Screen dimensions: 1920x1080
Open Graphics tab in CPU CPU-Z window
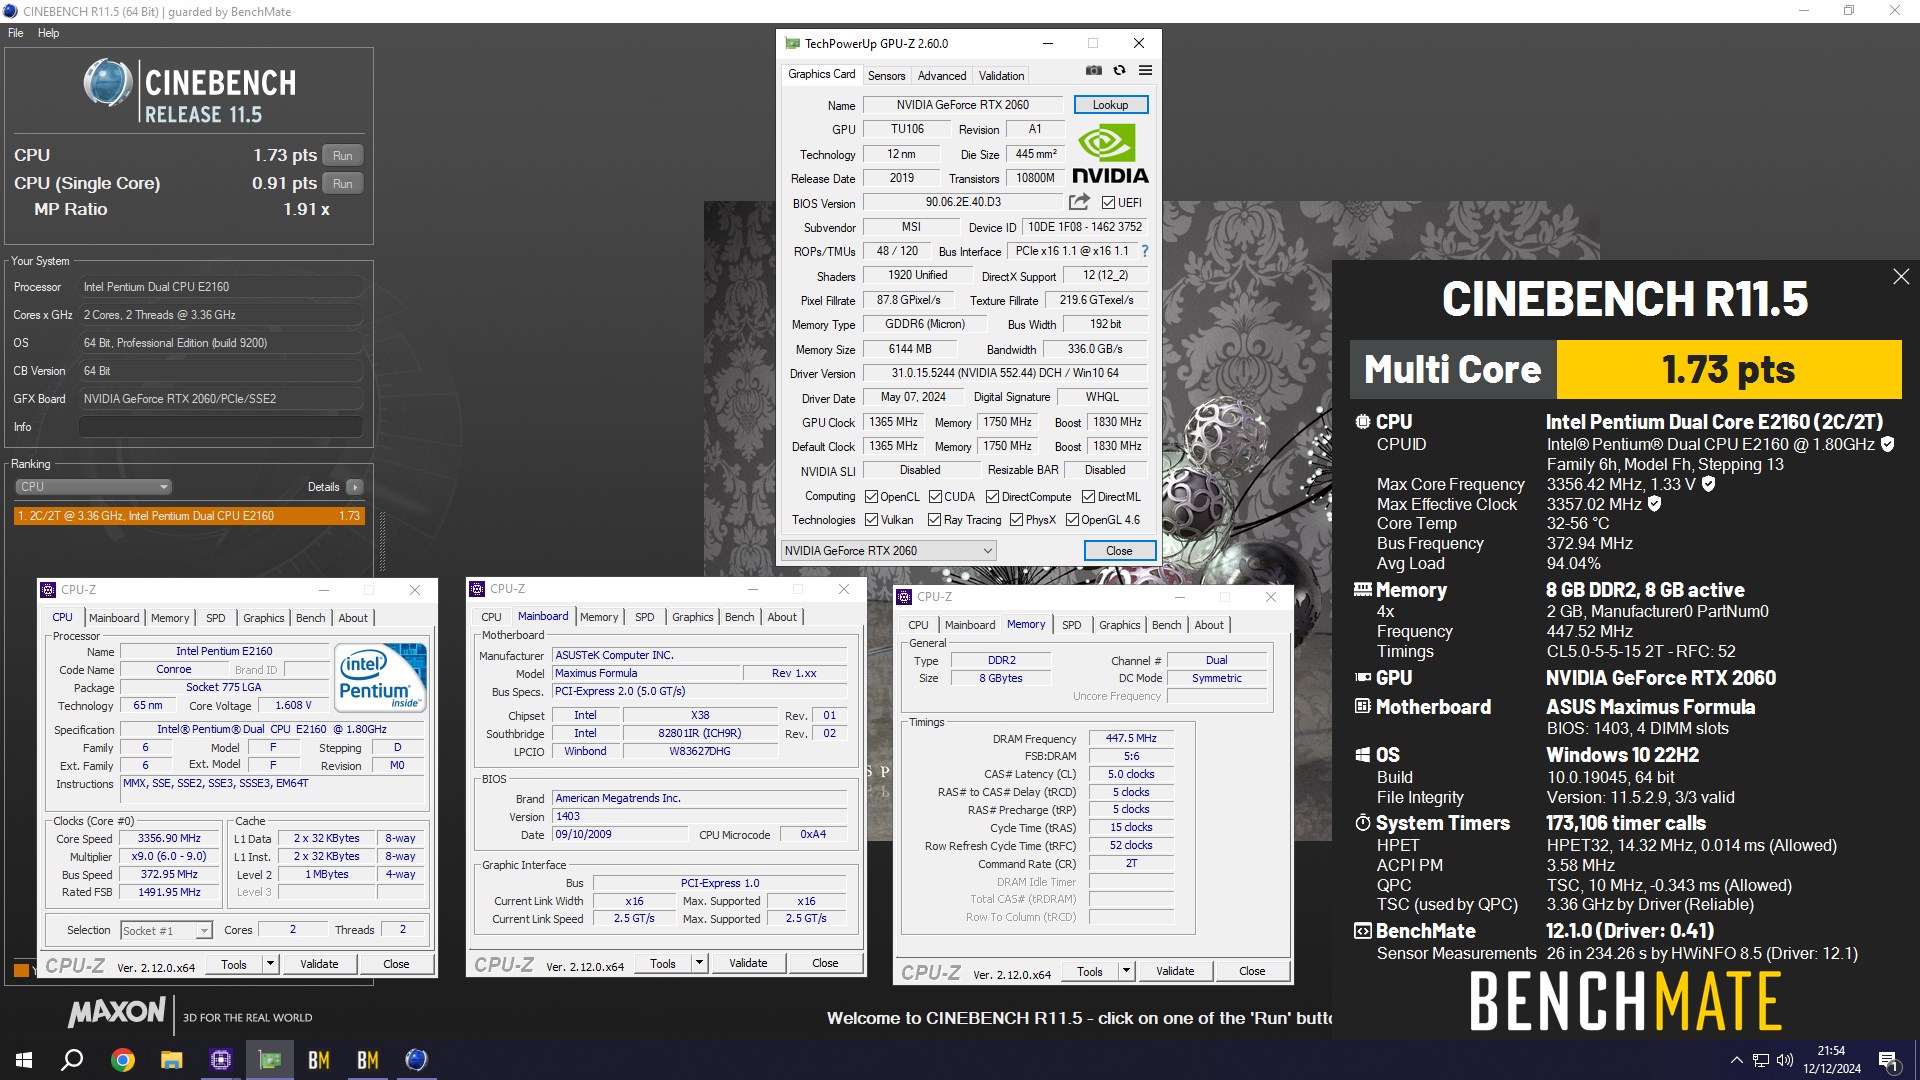pyautogui.click(x=263, y=618)
